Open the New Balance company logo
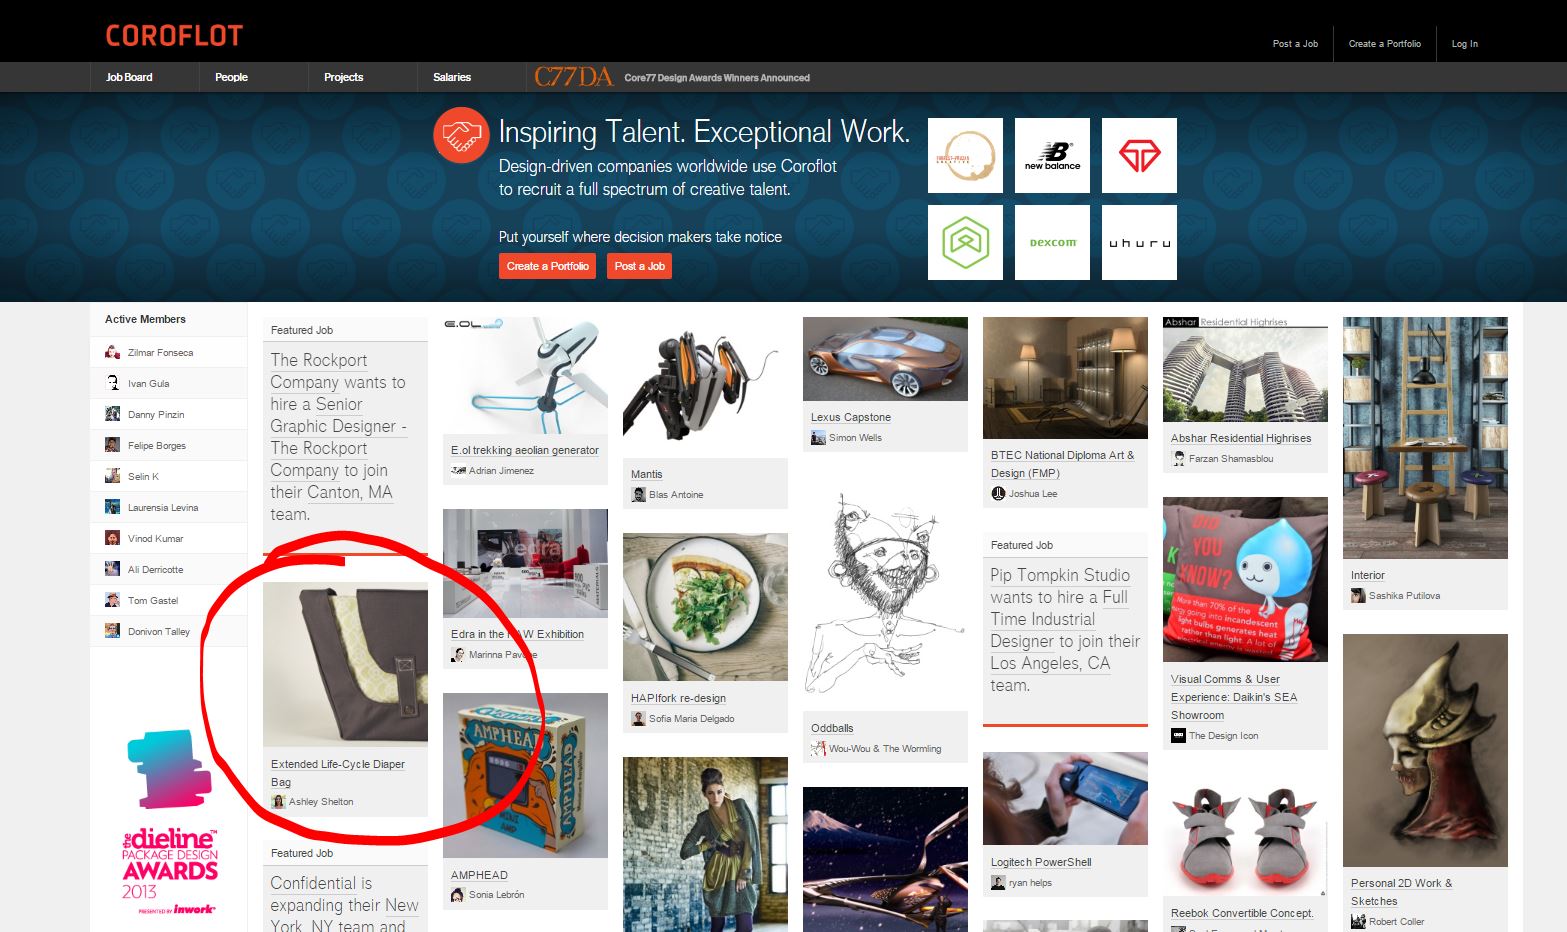Screen dimensions: 1567x932 [x=1052, y=155]
